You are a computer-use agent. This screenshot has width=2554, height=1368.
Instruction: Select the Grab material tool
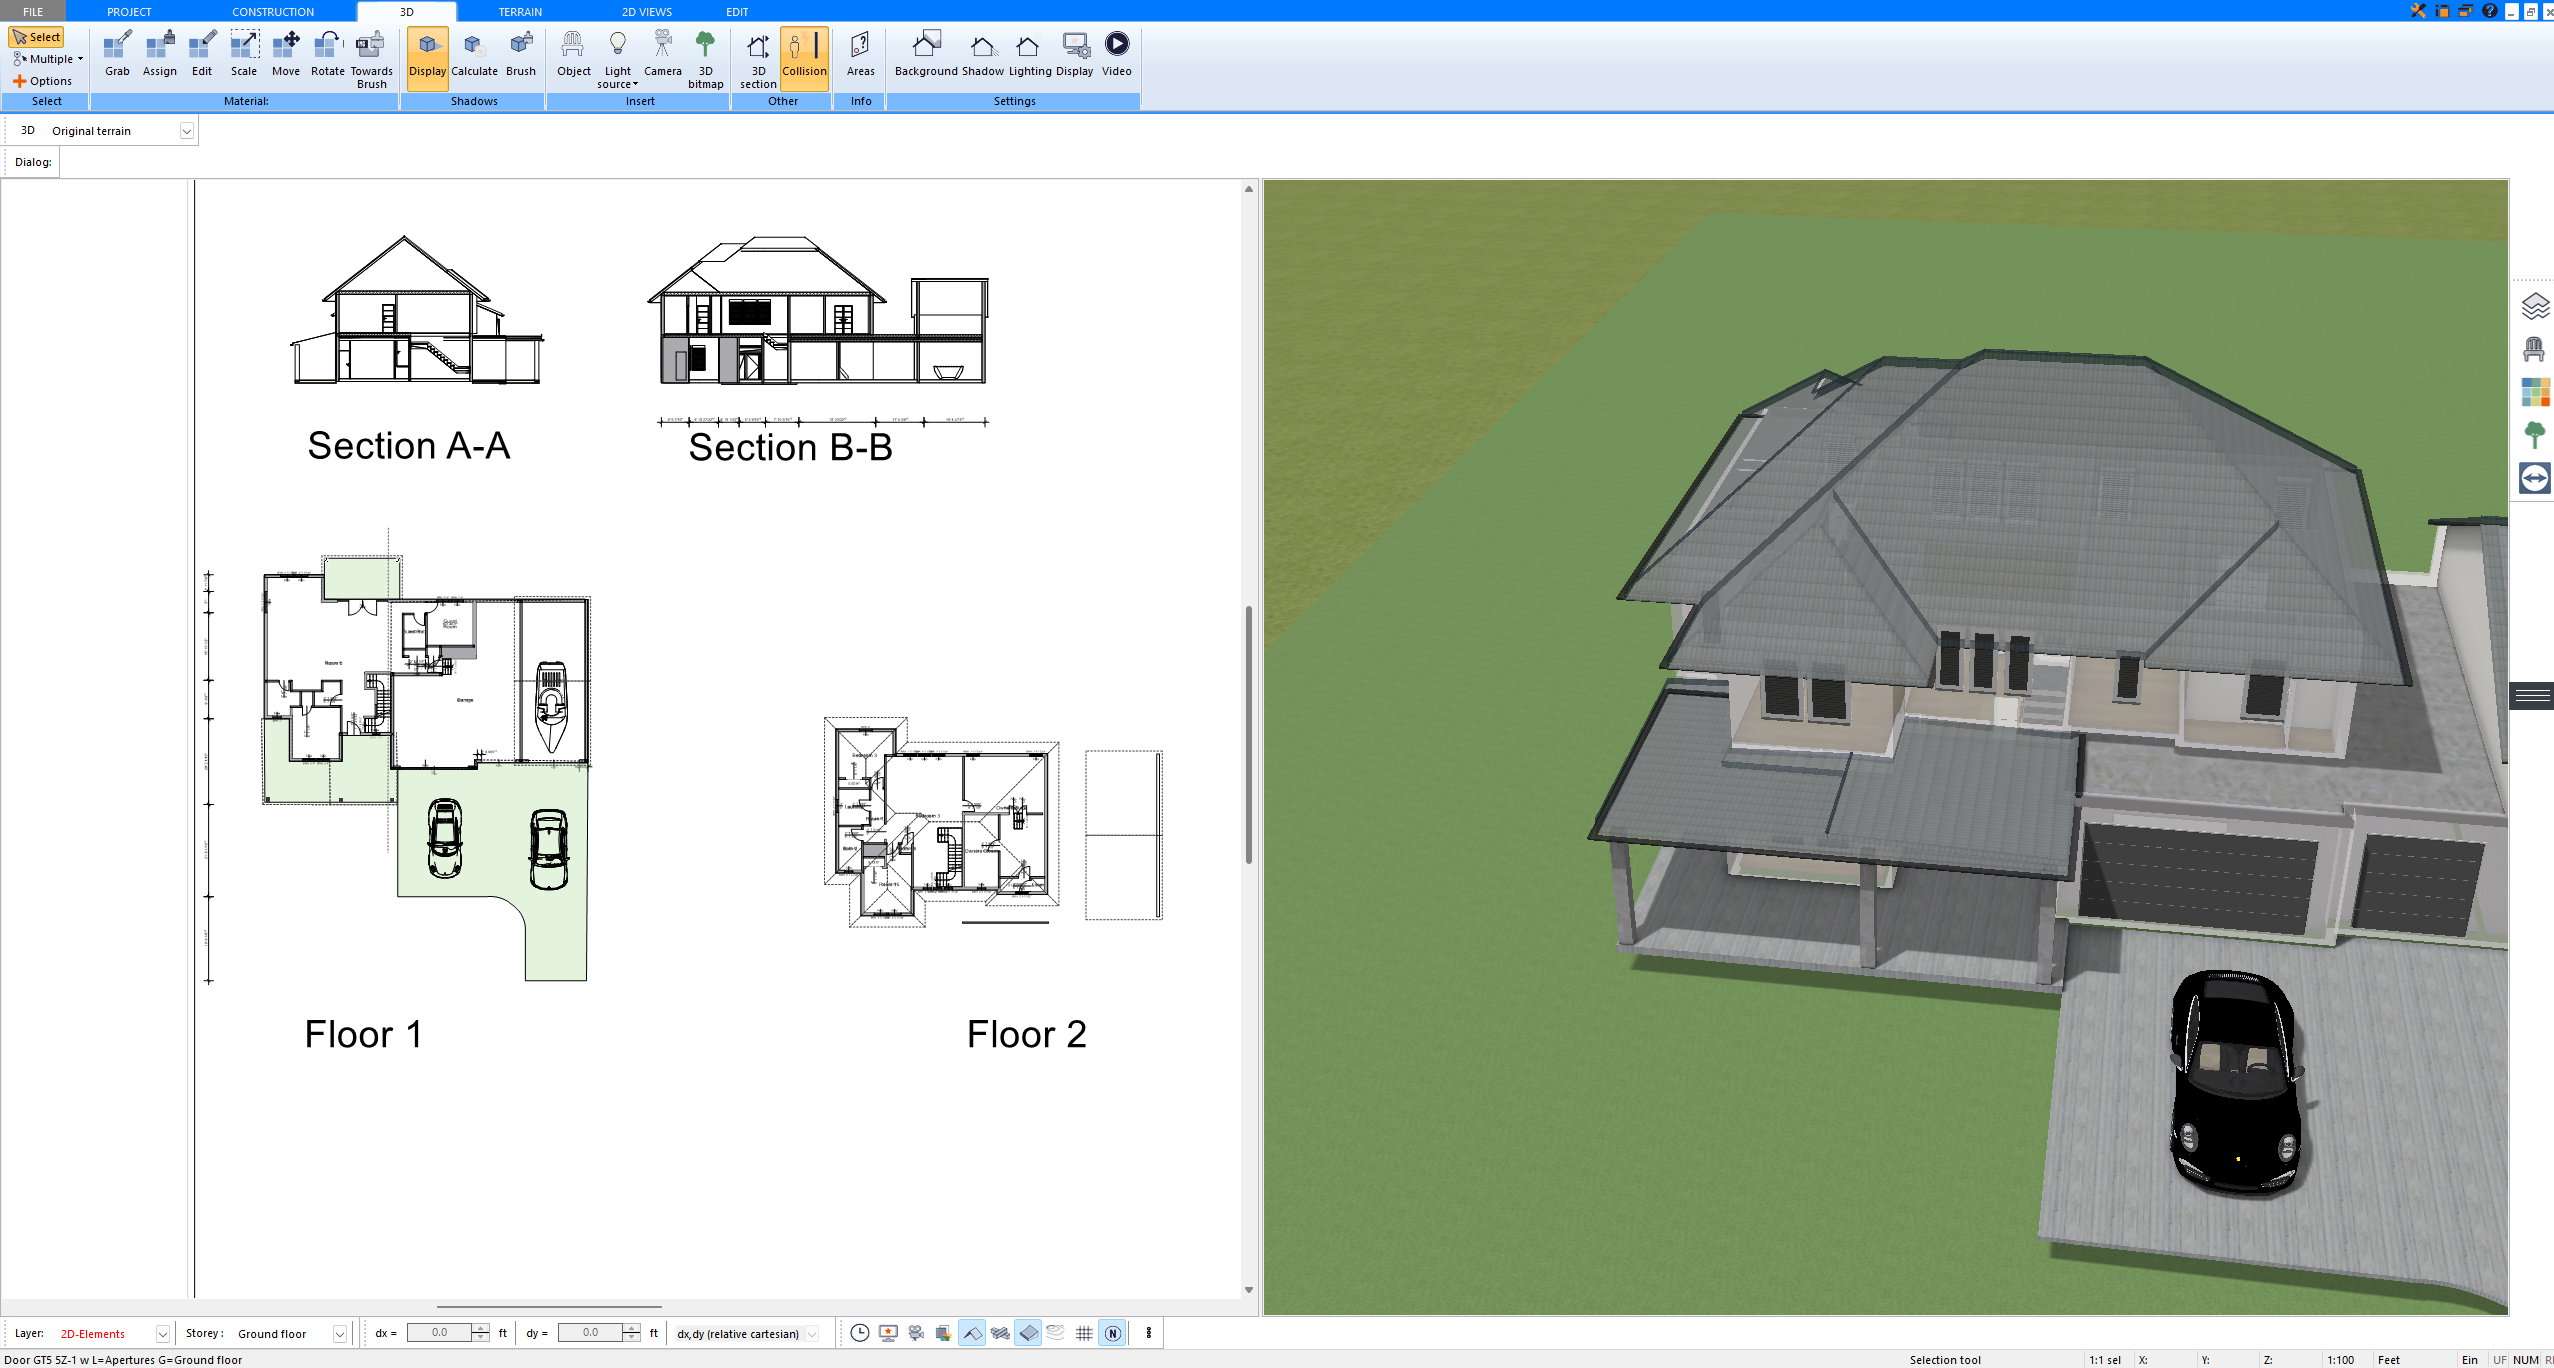[117, 54]
